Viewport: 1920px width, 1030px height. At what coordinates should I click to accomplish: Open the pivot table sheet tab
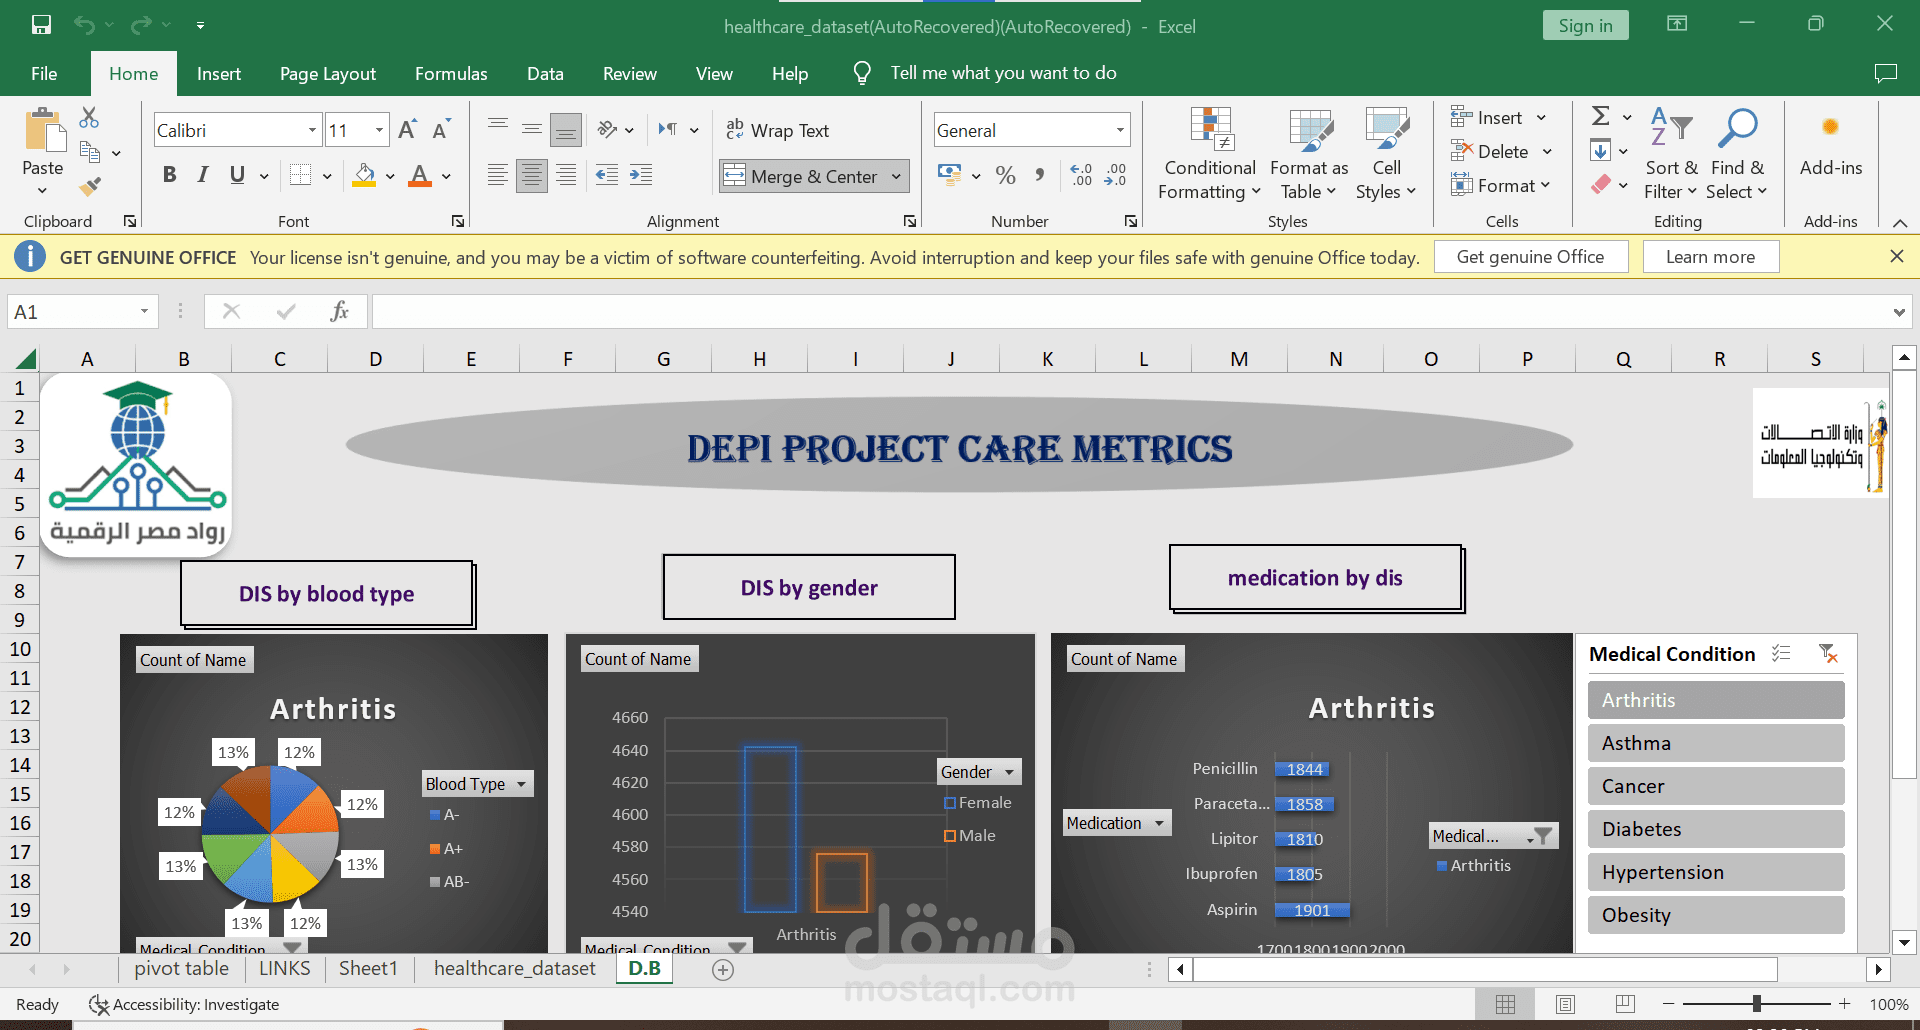tap(182, 968)
